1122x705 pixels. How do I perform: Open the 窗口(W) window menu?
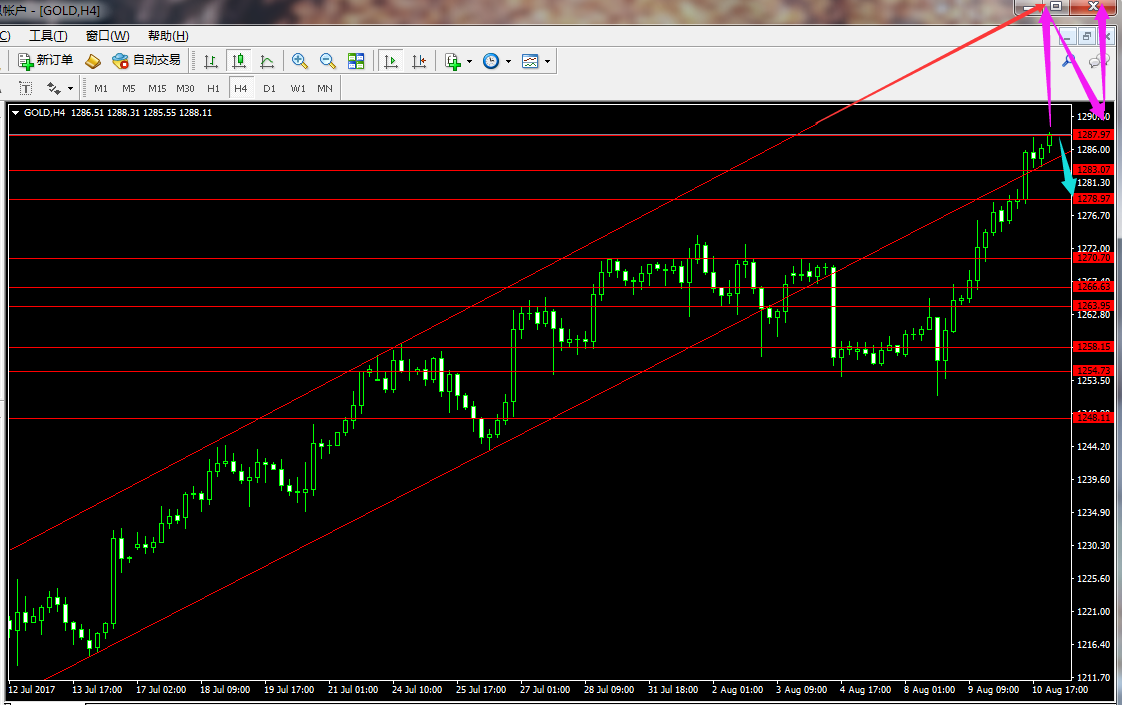point(107,36)
